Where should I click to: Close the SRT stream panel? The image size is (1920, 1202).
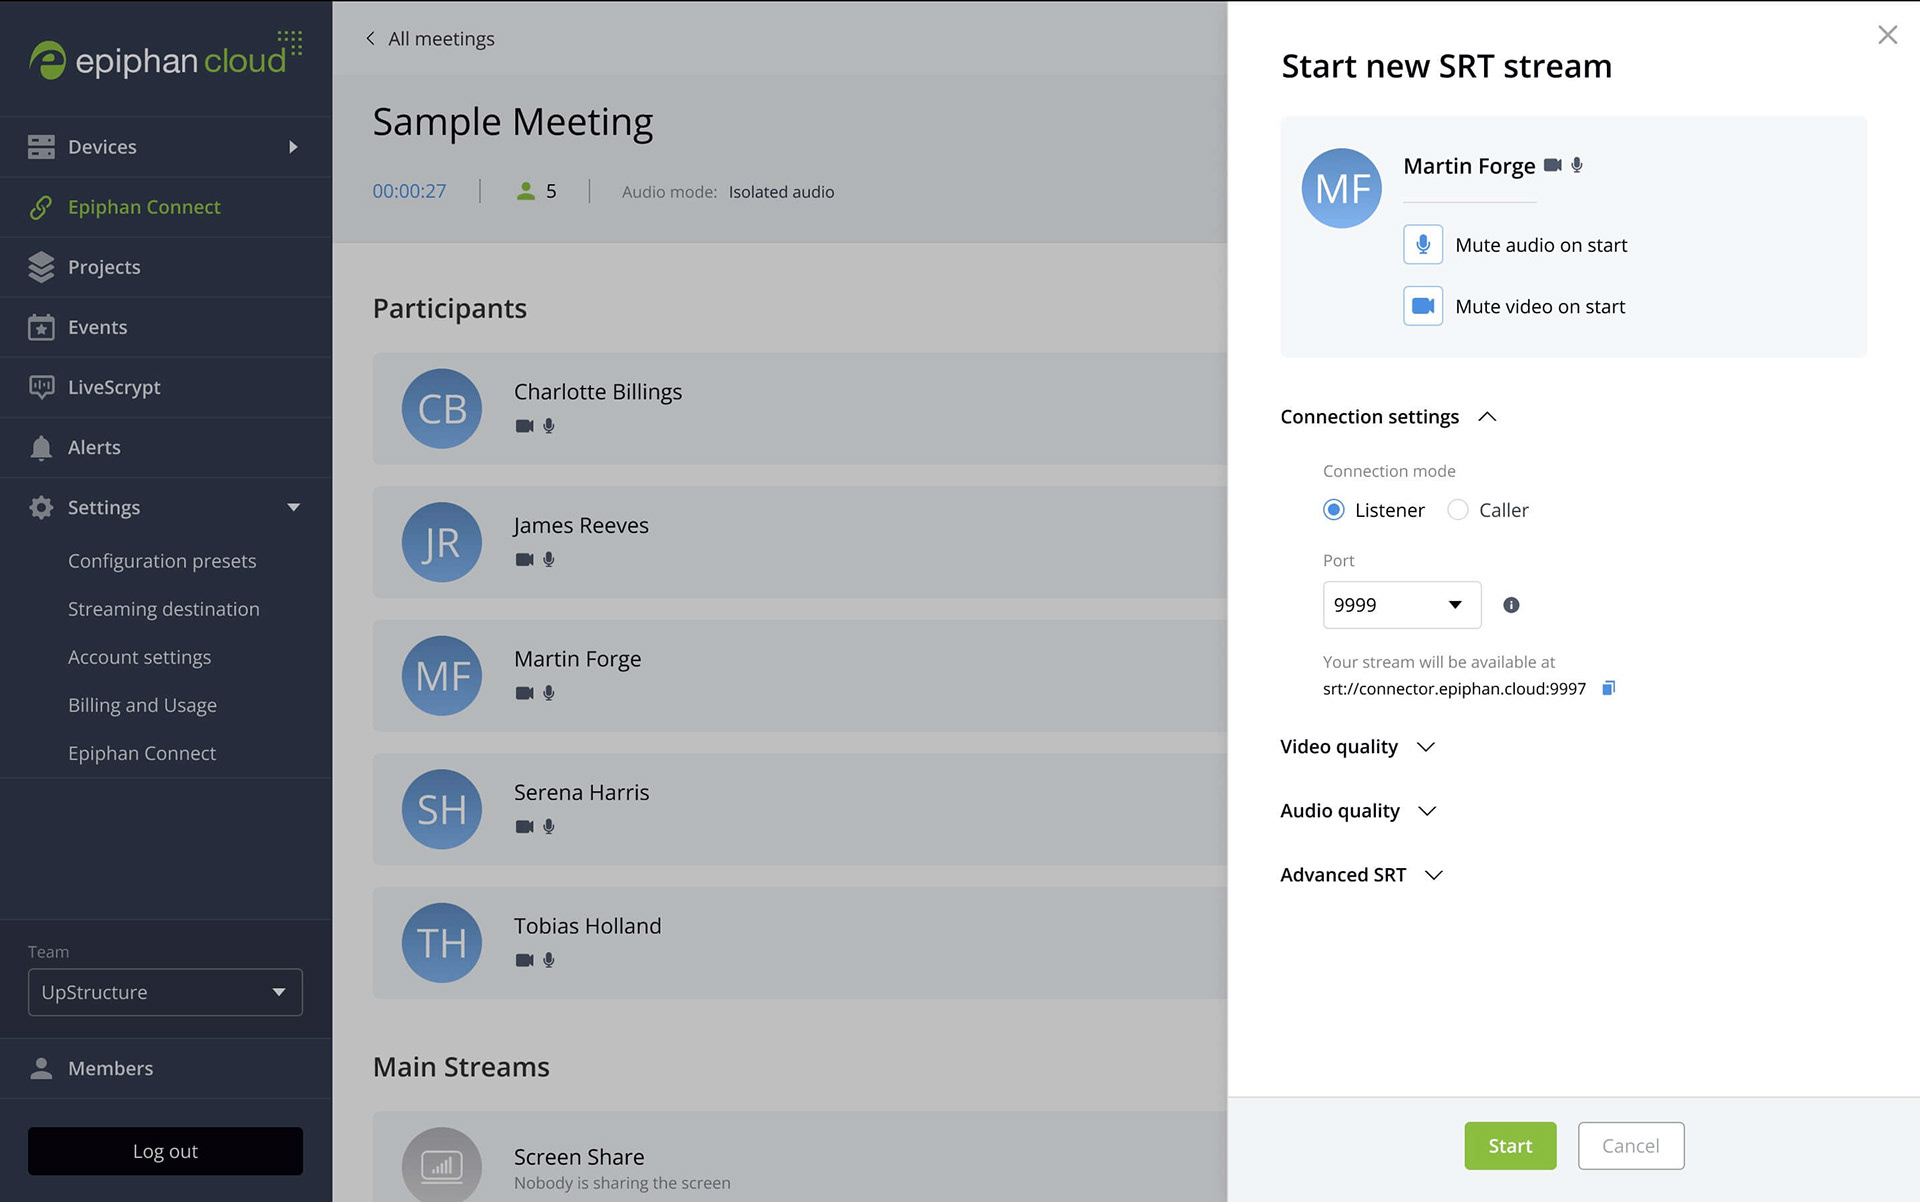(1887, 35)
